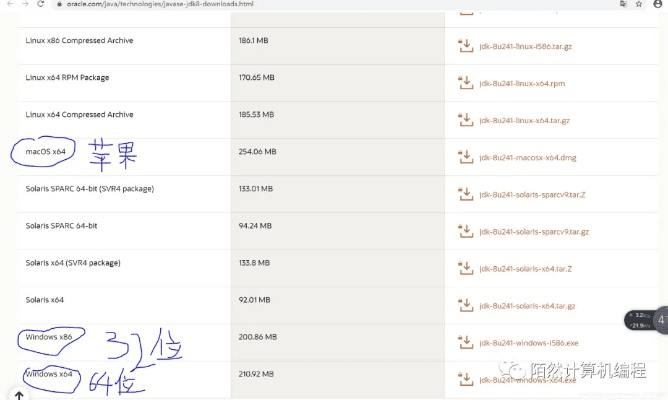The width and height of the screenshot is (668, 400).
Task: Click download icon for Linux x64 Compressed Archive
Action: (464, 120)
